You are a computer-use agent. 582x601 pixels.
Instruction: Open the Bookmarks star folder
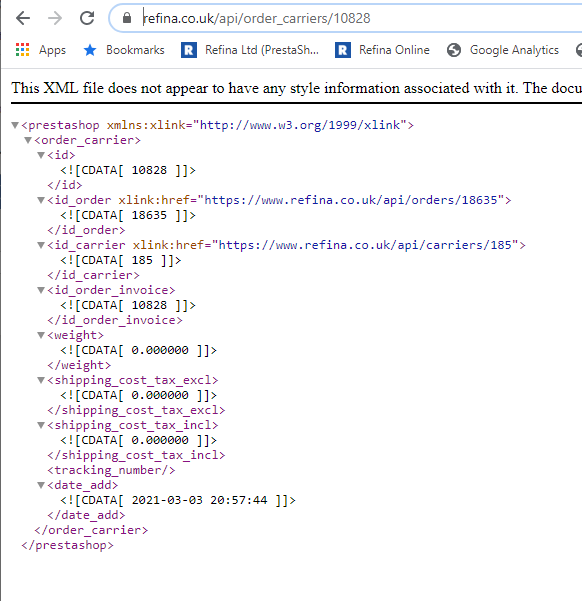(124, 50)
